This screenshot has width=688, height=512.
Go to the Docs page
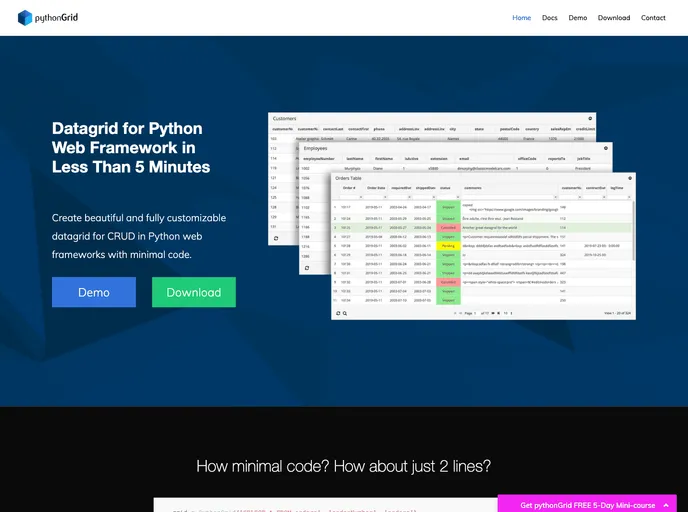point(549,18)
